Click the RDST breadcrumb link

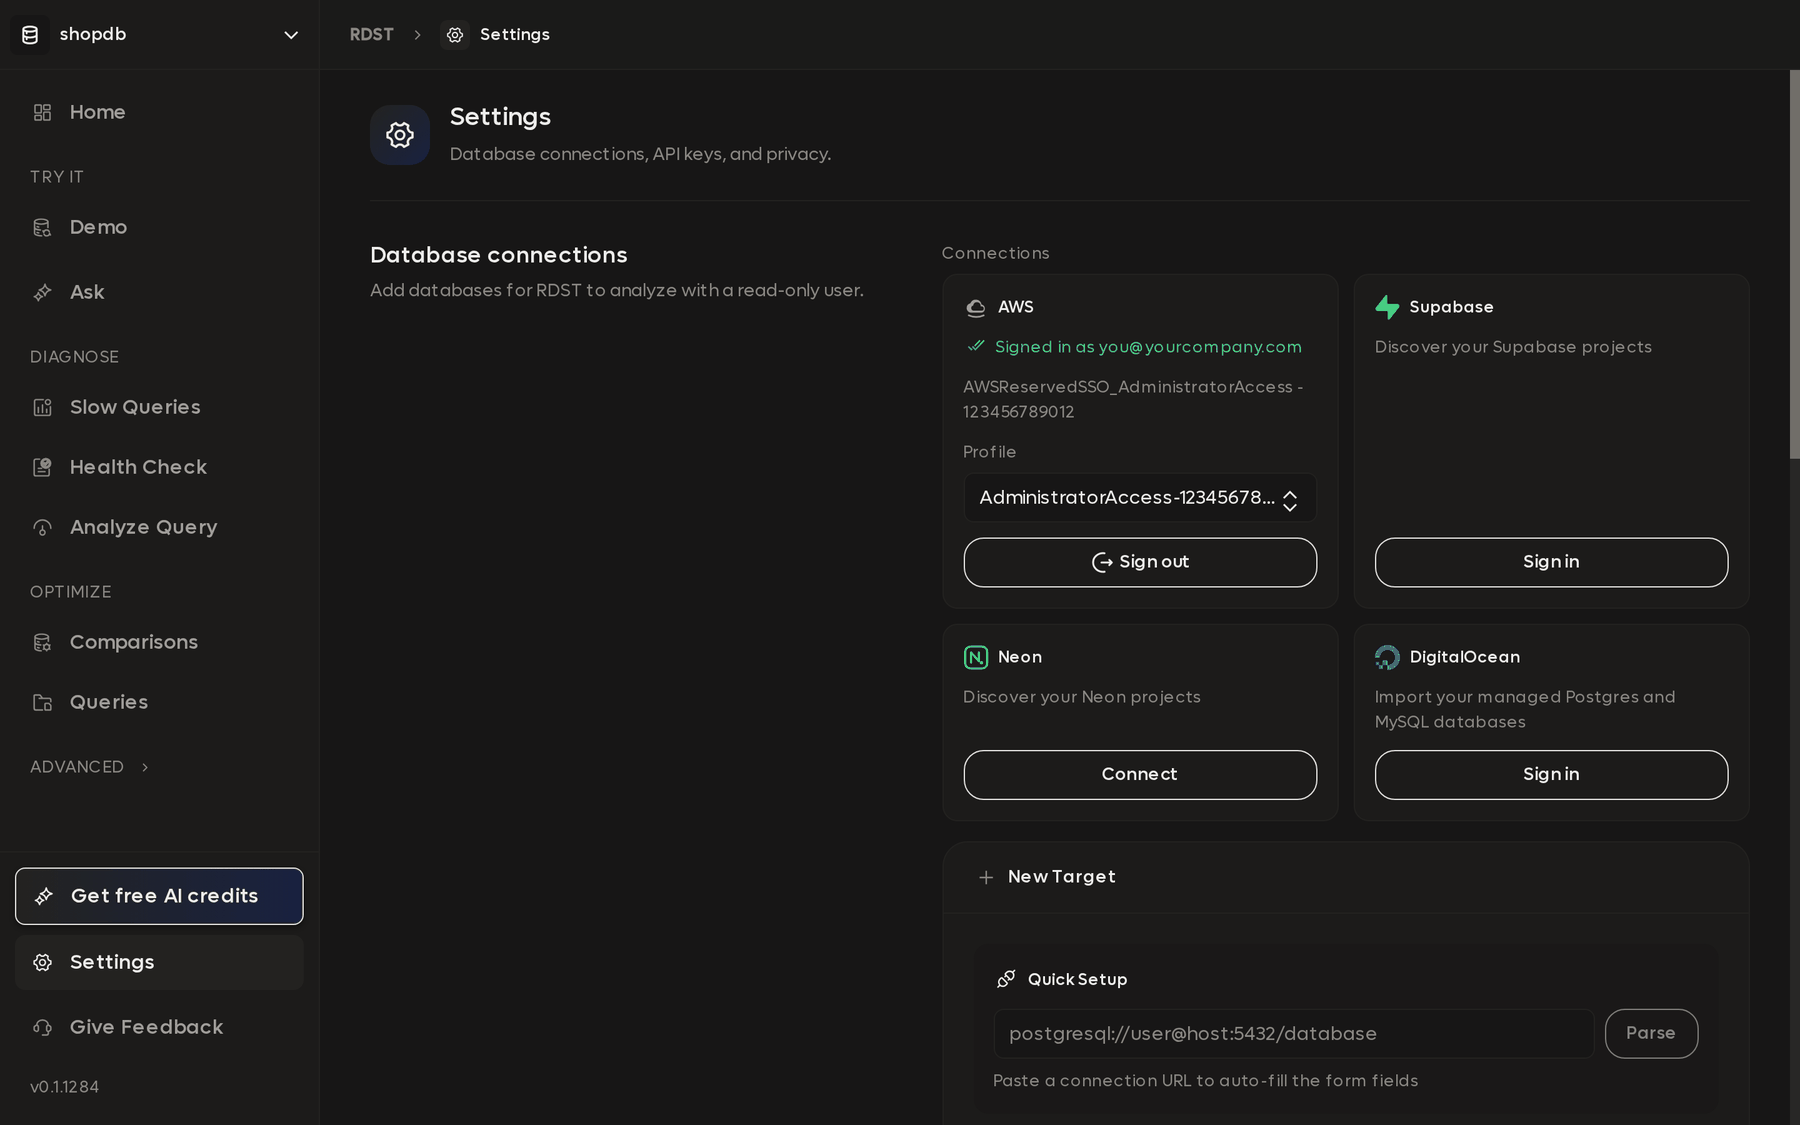(371, 35)
